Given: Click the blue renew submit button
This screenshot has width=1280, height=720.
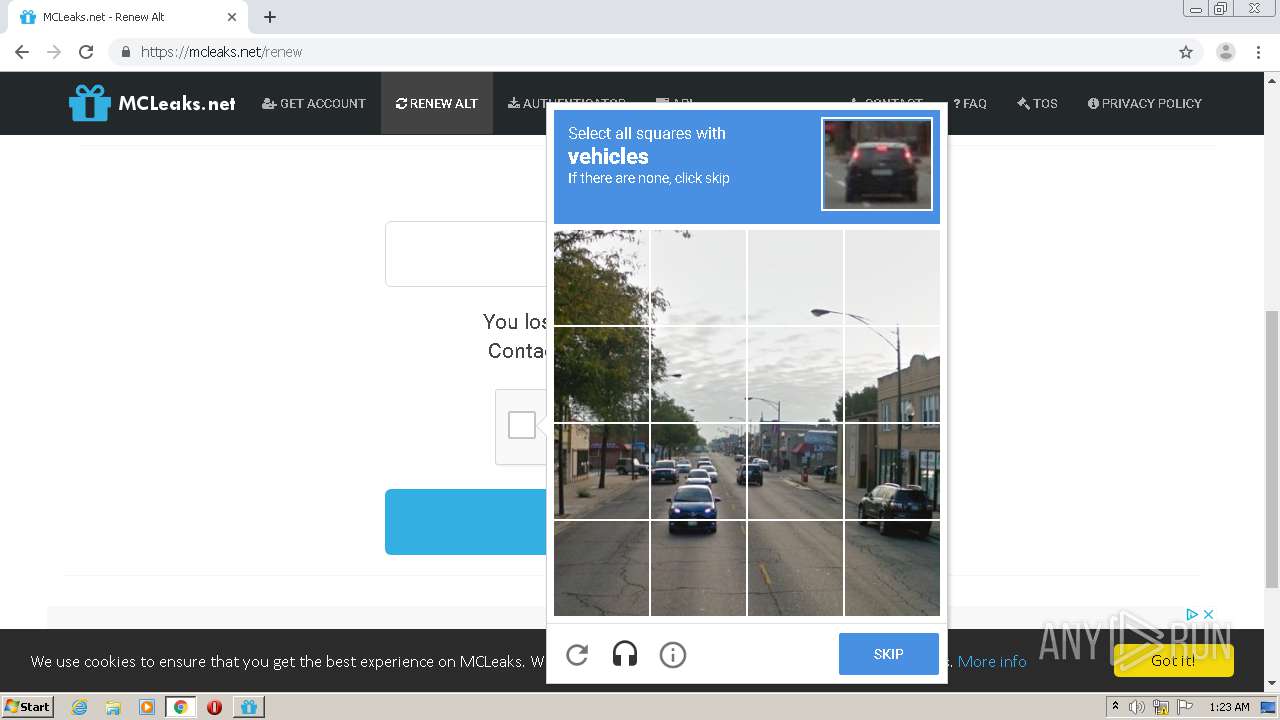Looking at the screenshot, I should tap(466, 522).
